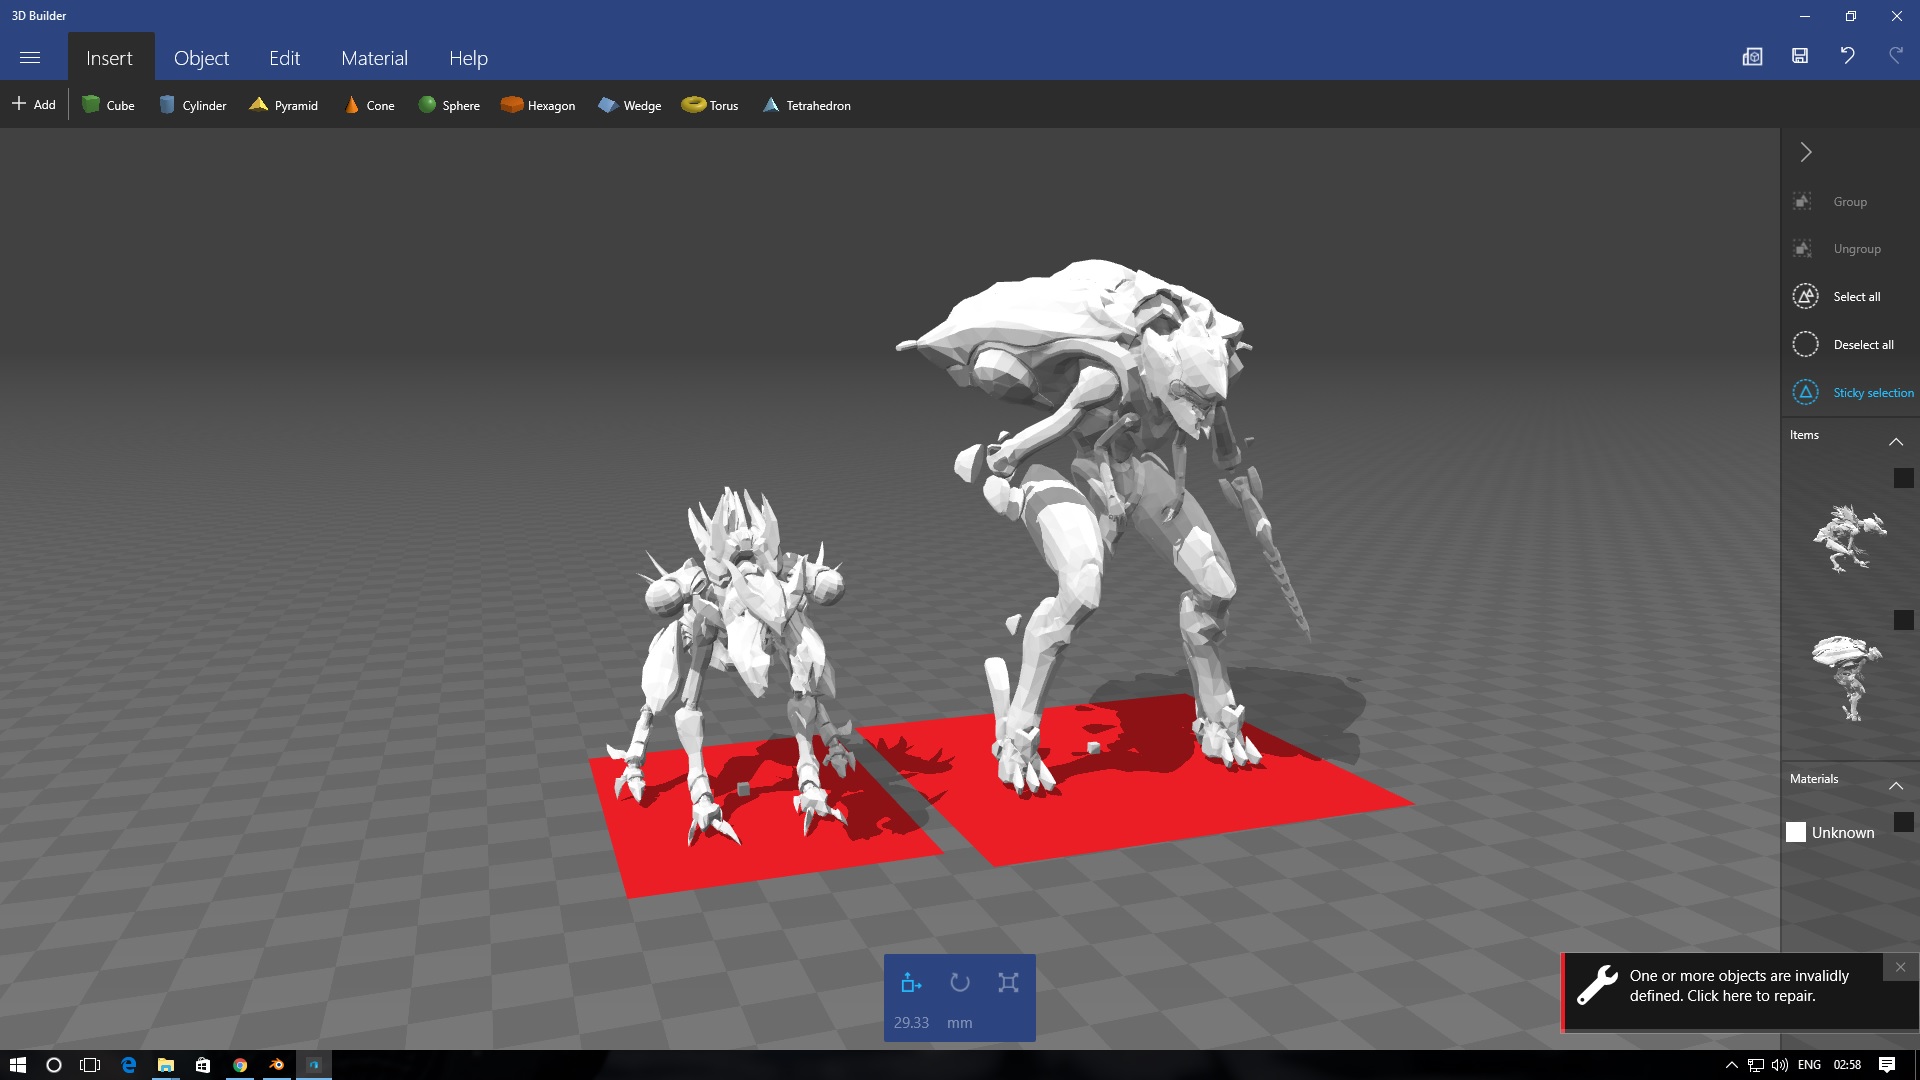
Task: Activate the Rotate tool
Action: 960,983
